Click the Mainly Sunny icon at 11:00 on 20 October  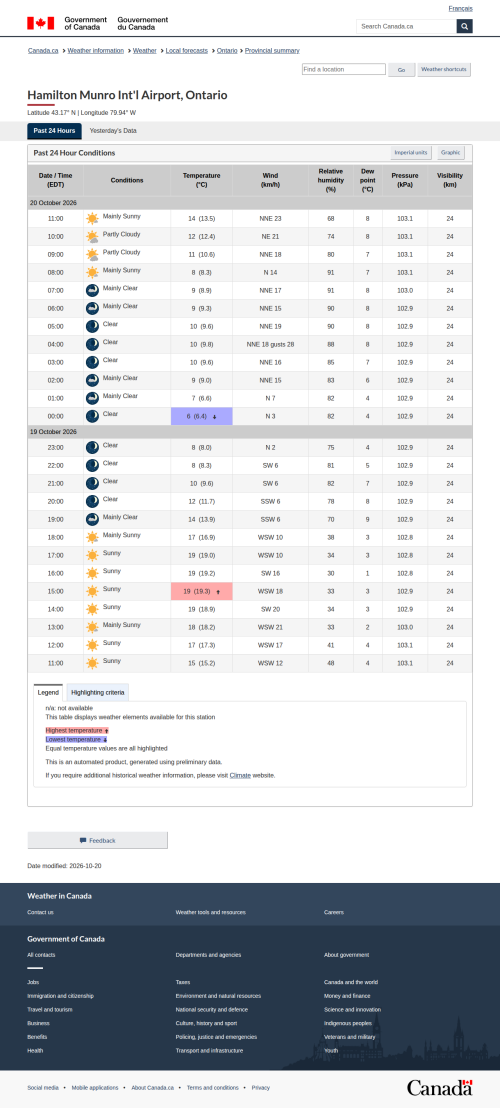[93, 218]
